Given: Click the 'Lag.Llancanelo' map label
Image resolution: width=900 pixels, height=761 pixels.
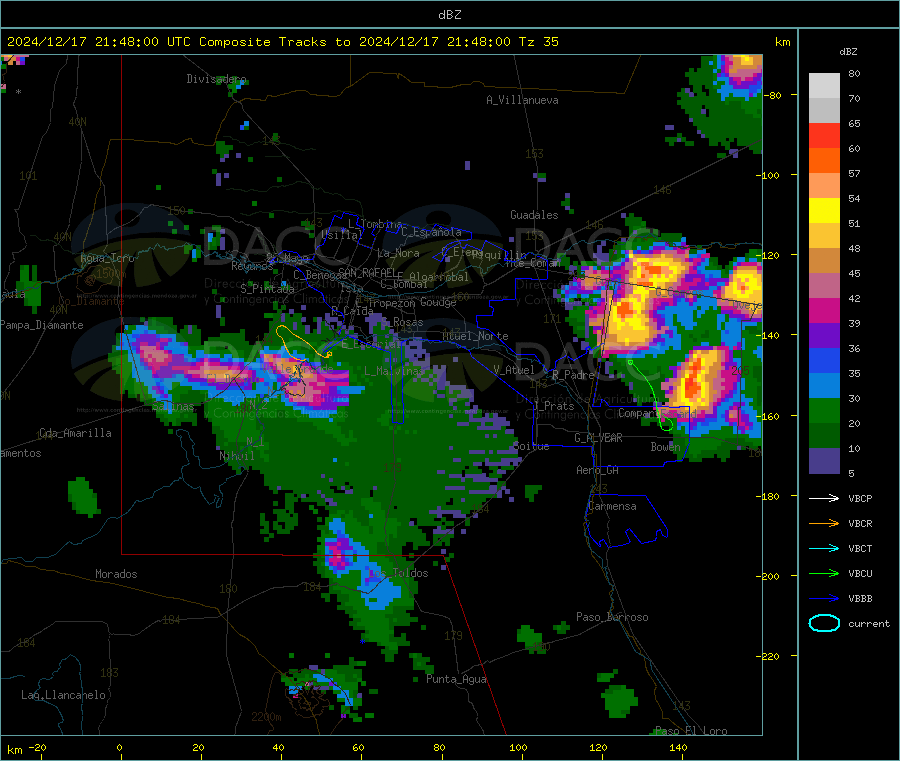Looking at the screenshot, I should point(63,695).
